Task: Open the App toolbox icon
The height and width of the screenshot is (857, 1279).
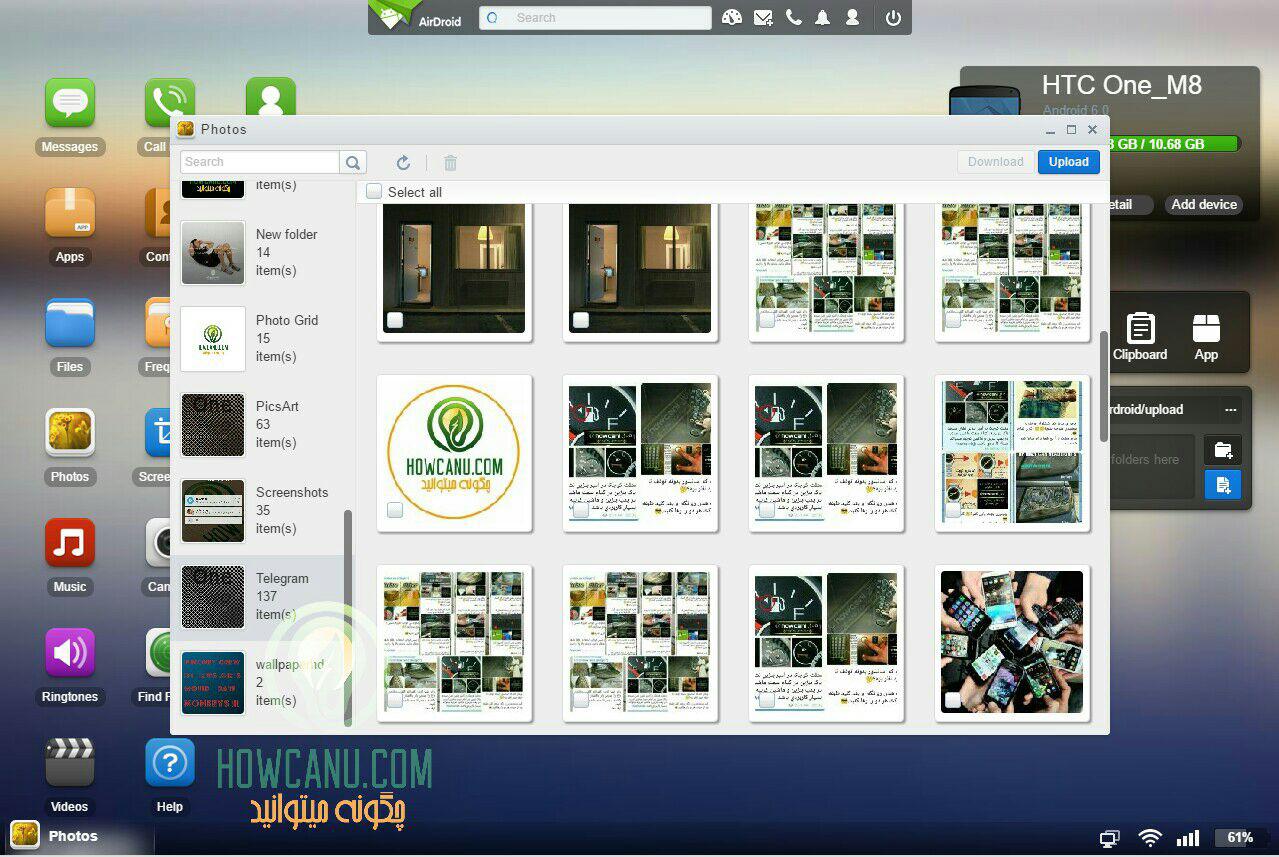Action: coord(1206,337)
